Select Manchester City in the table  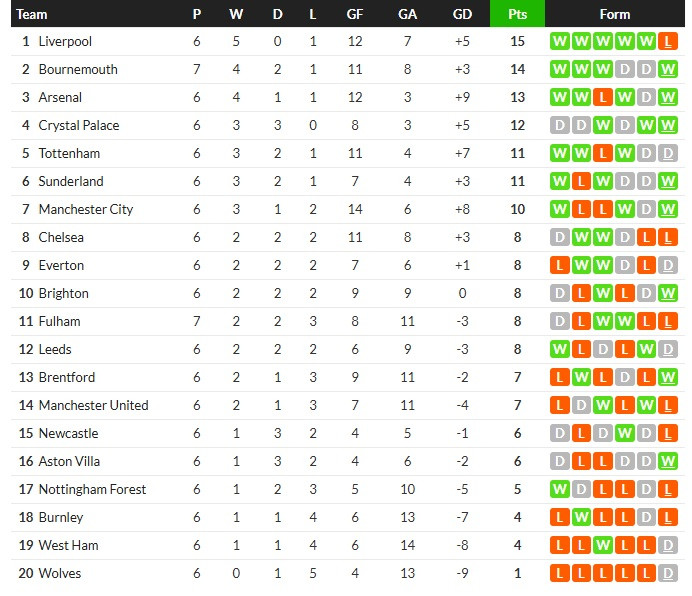tap(86, 210)
